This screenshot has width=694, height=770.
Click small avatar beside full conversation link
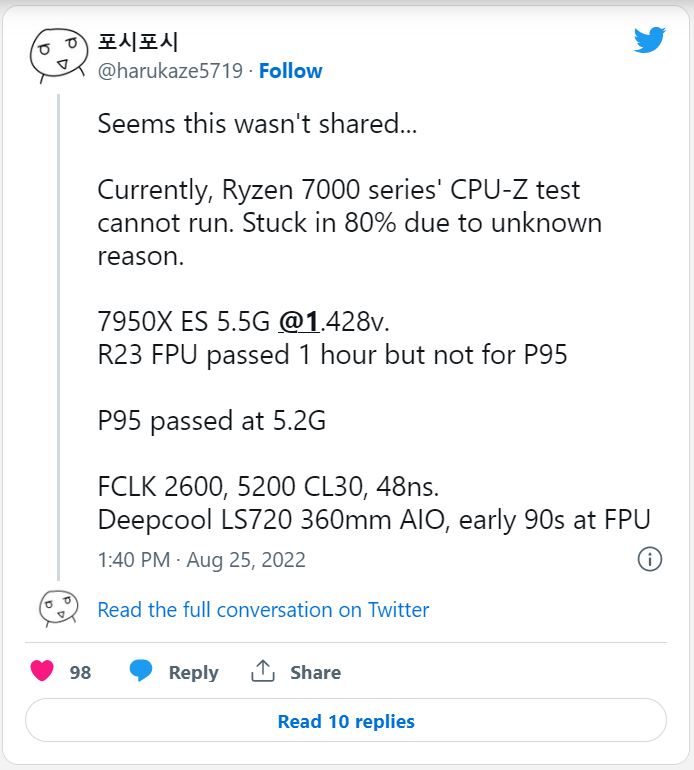pos(57,609)
